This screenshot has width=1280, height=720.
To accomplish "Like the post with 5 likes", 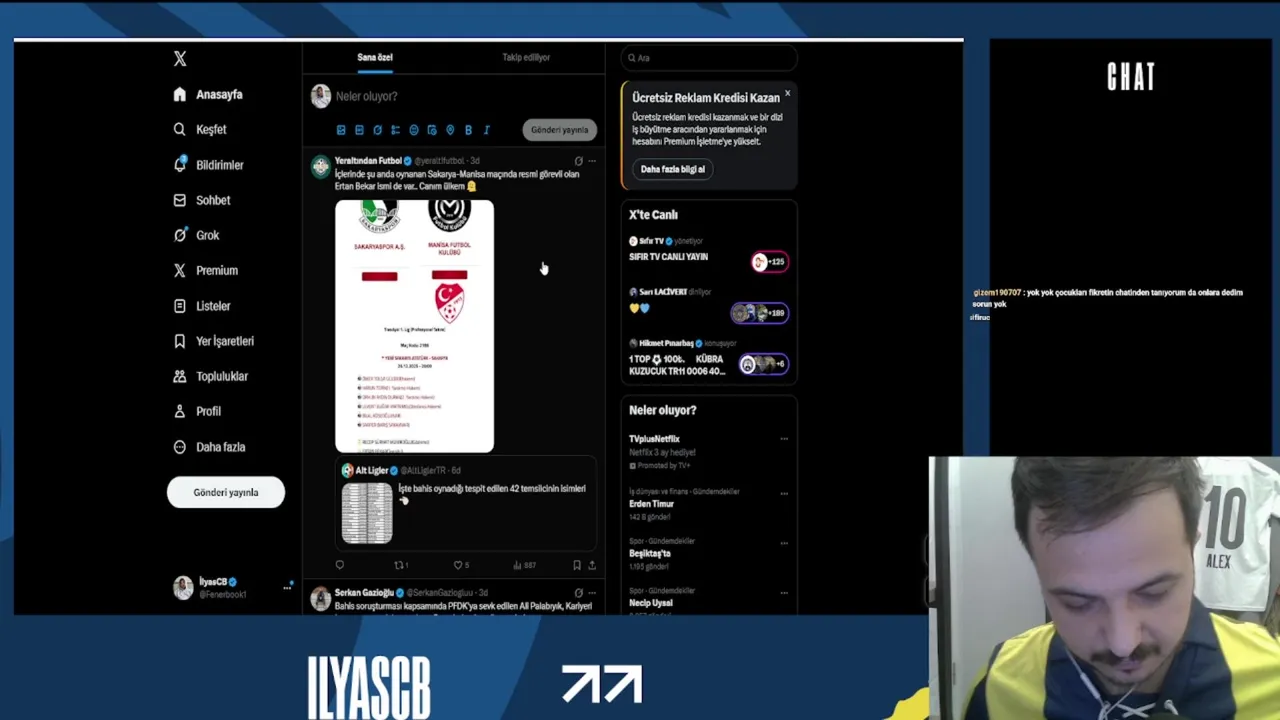I will [461, 565].
